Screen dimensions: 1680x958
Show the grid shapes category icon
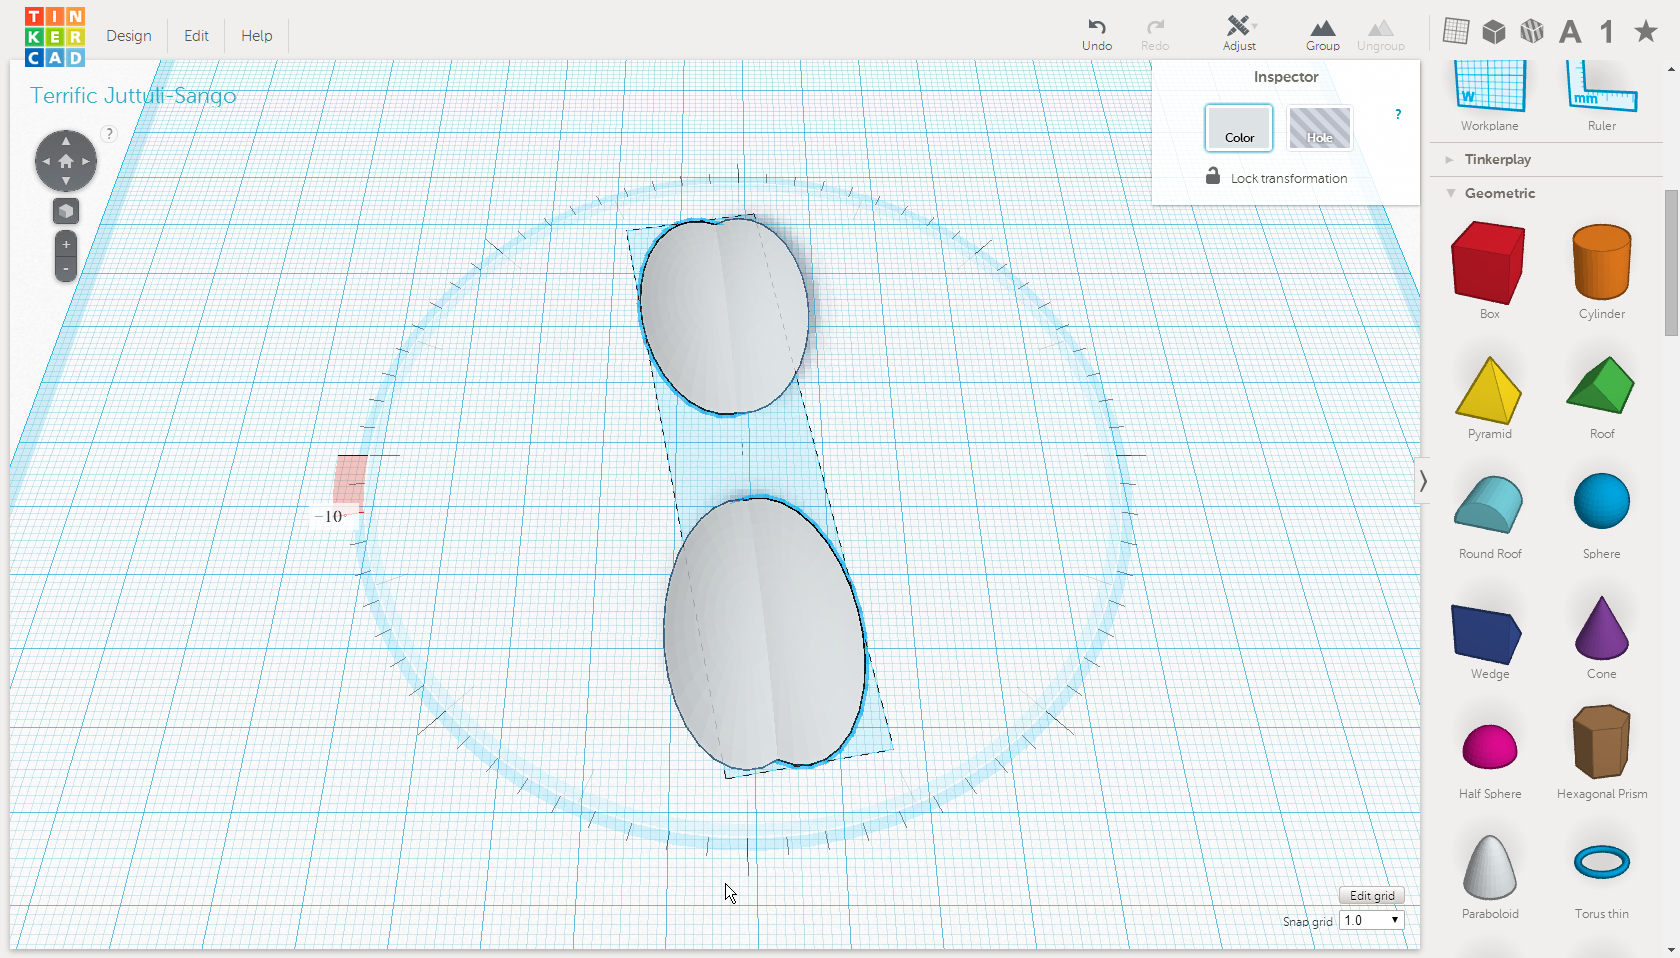pos(1456,31)
